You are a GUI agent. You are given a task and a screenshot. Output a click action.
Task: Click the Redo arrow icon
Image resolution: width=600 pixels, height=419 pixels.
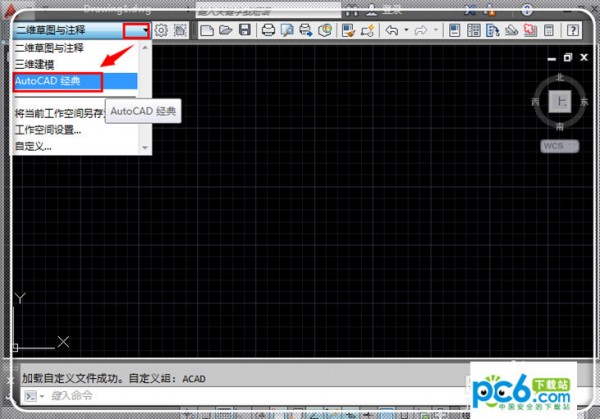pyautogui.click(x=421, y=31)
